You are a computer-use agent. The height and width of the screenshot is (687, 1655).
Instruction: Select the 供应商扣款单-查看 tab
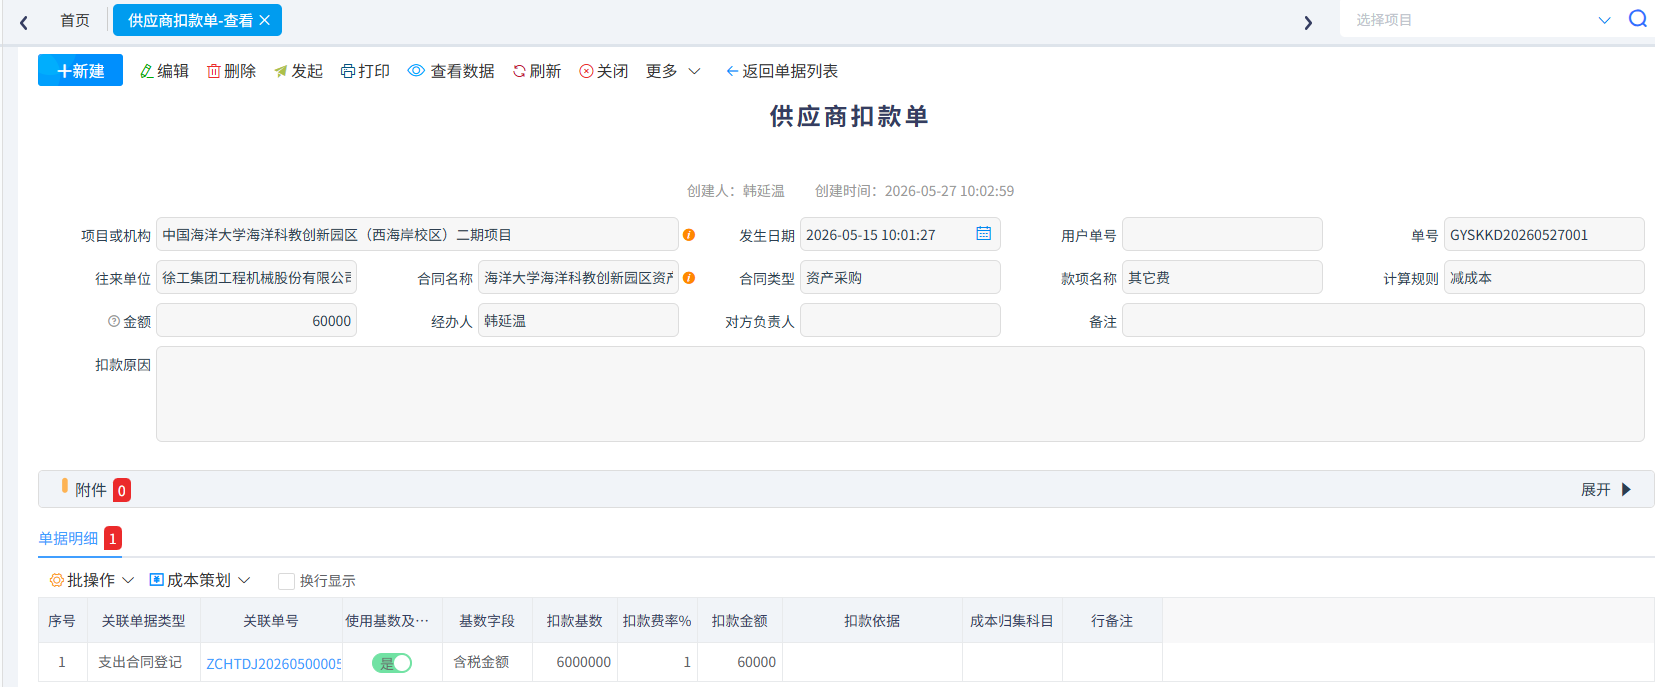190,20
